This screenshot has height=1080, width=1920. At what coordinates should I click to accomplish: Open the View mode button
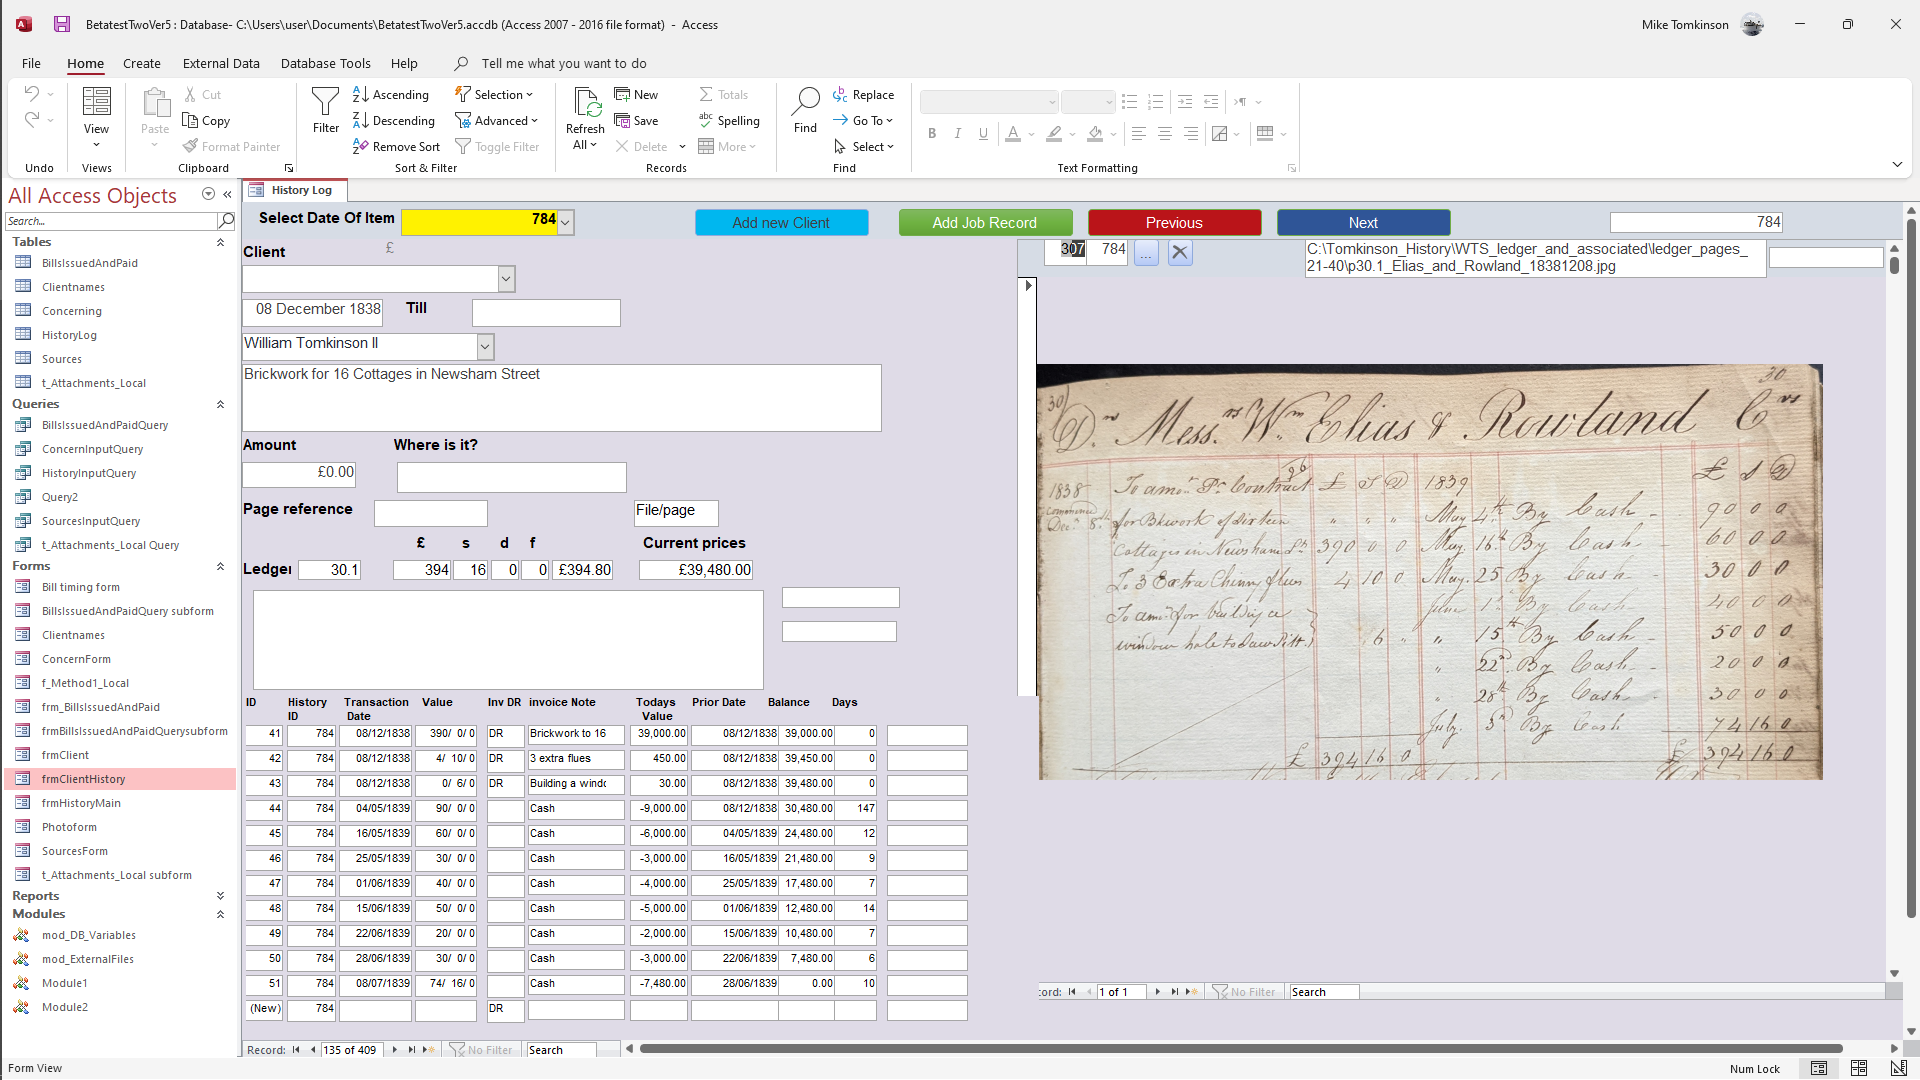pyautogui.click(x=96, y=118)
